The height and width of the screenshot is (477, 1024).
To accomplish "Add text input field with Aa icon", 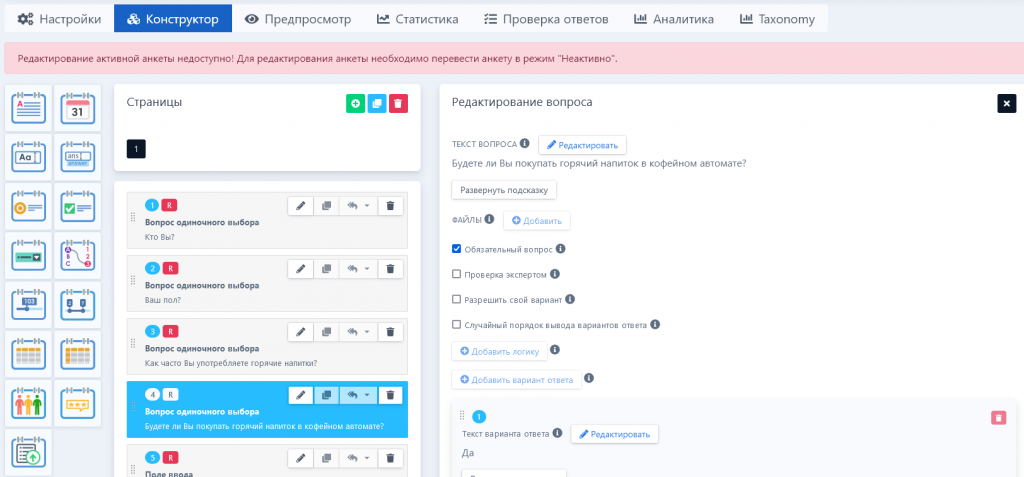I will point(28,157).
